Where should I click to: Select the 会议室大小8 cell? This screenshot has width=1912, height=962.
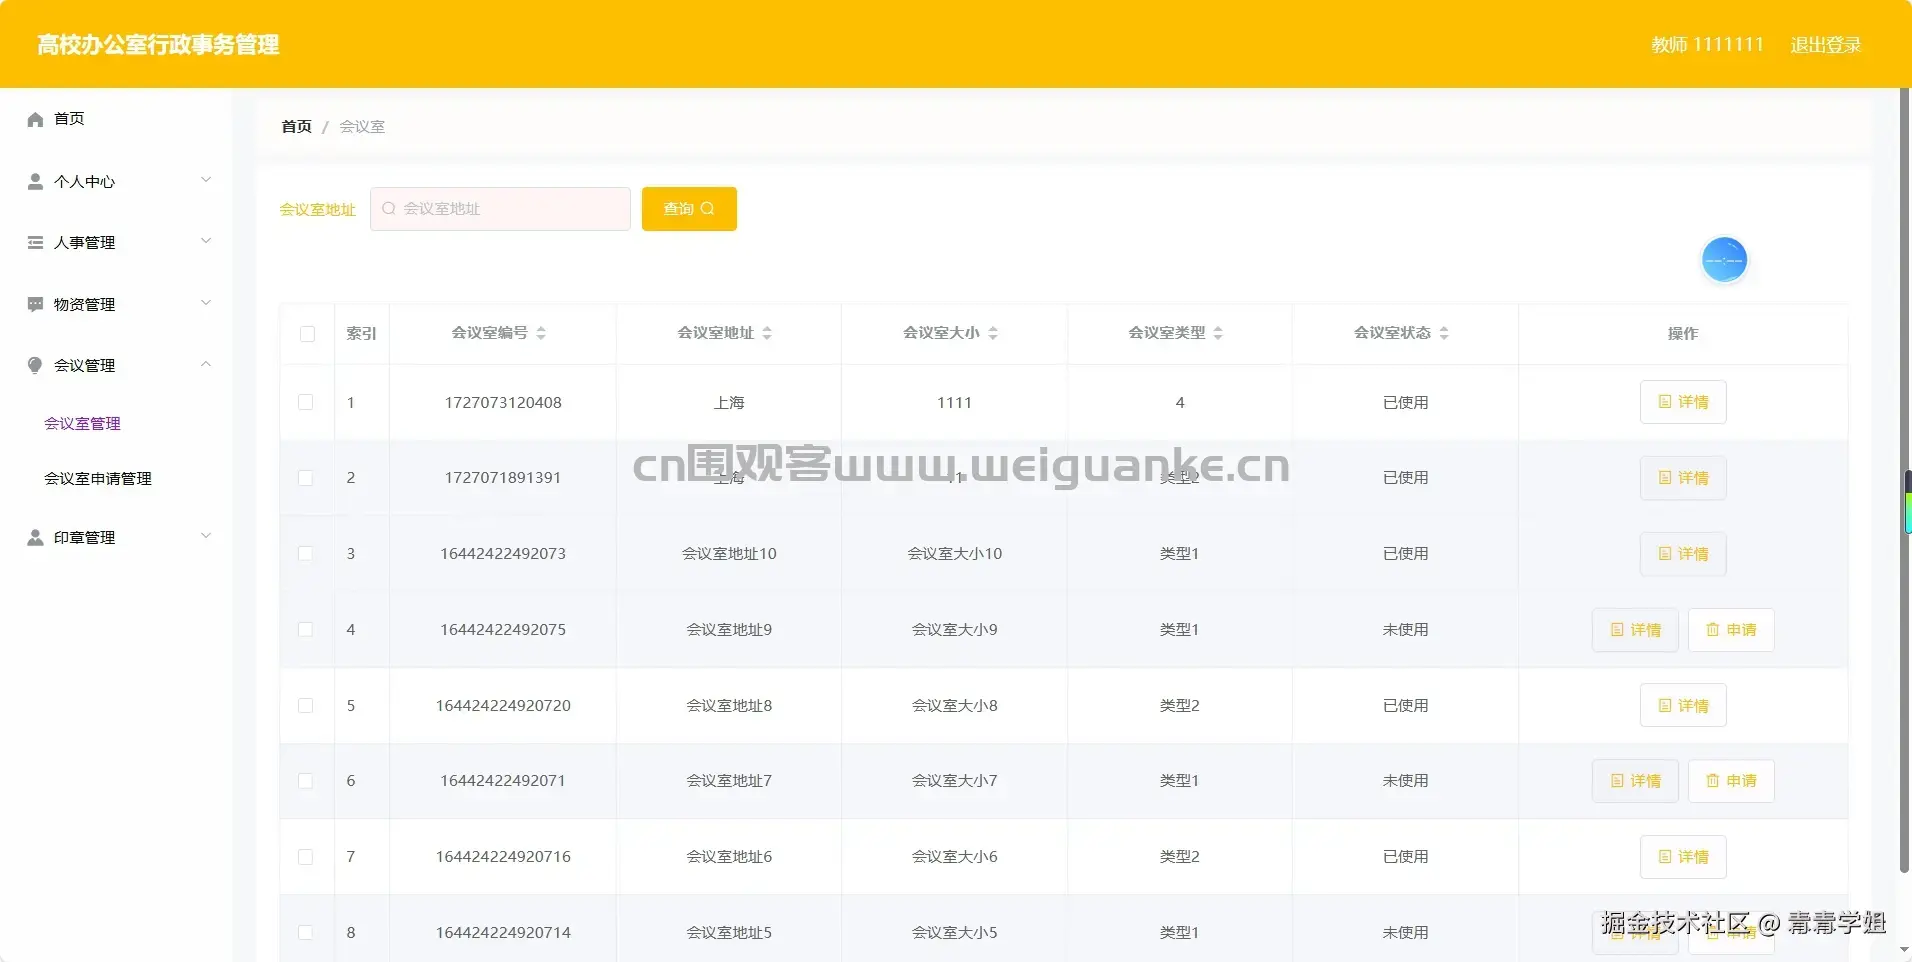click(955, 706)
